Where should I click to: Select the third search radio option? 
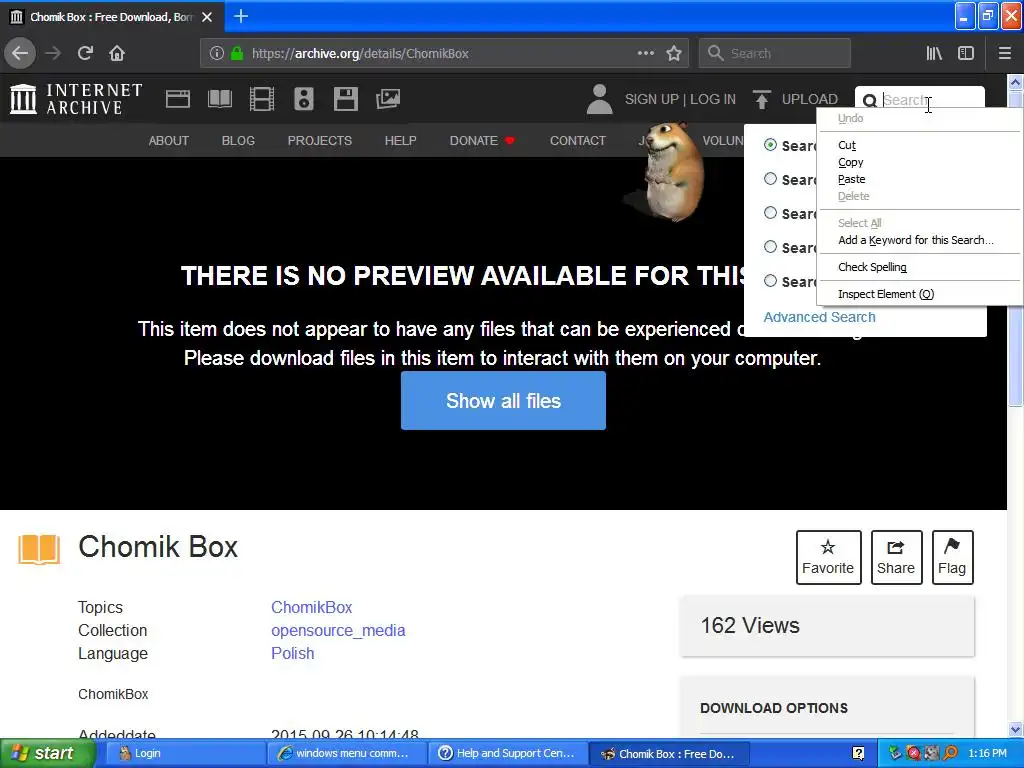click(771, 213)
